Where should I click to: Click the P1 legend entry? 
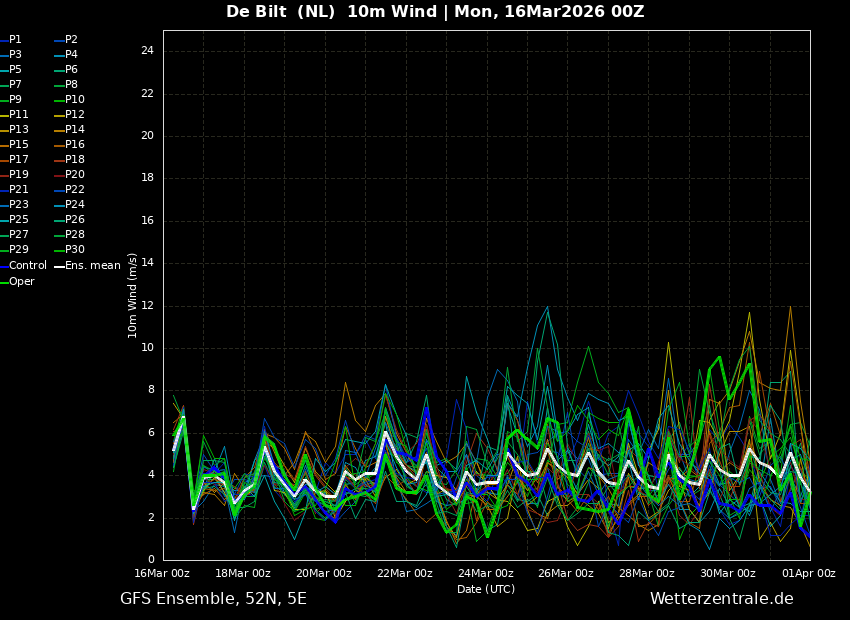coord(15,40)
